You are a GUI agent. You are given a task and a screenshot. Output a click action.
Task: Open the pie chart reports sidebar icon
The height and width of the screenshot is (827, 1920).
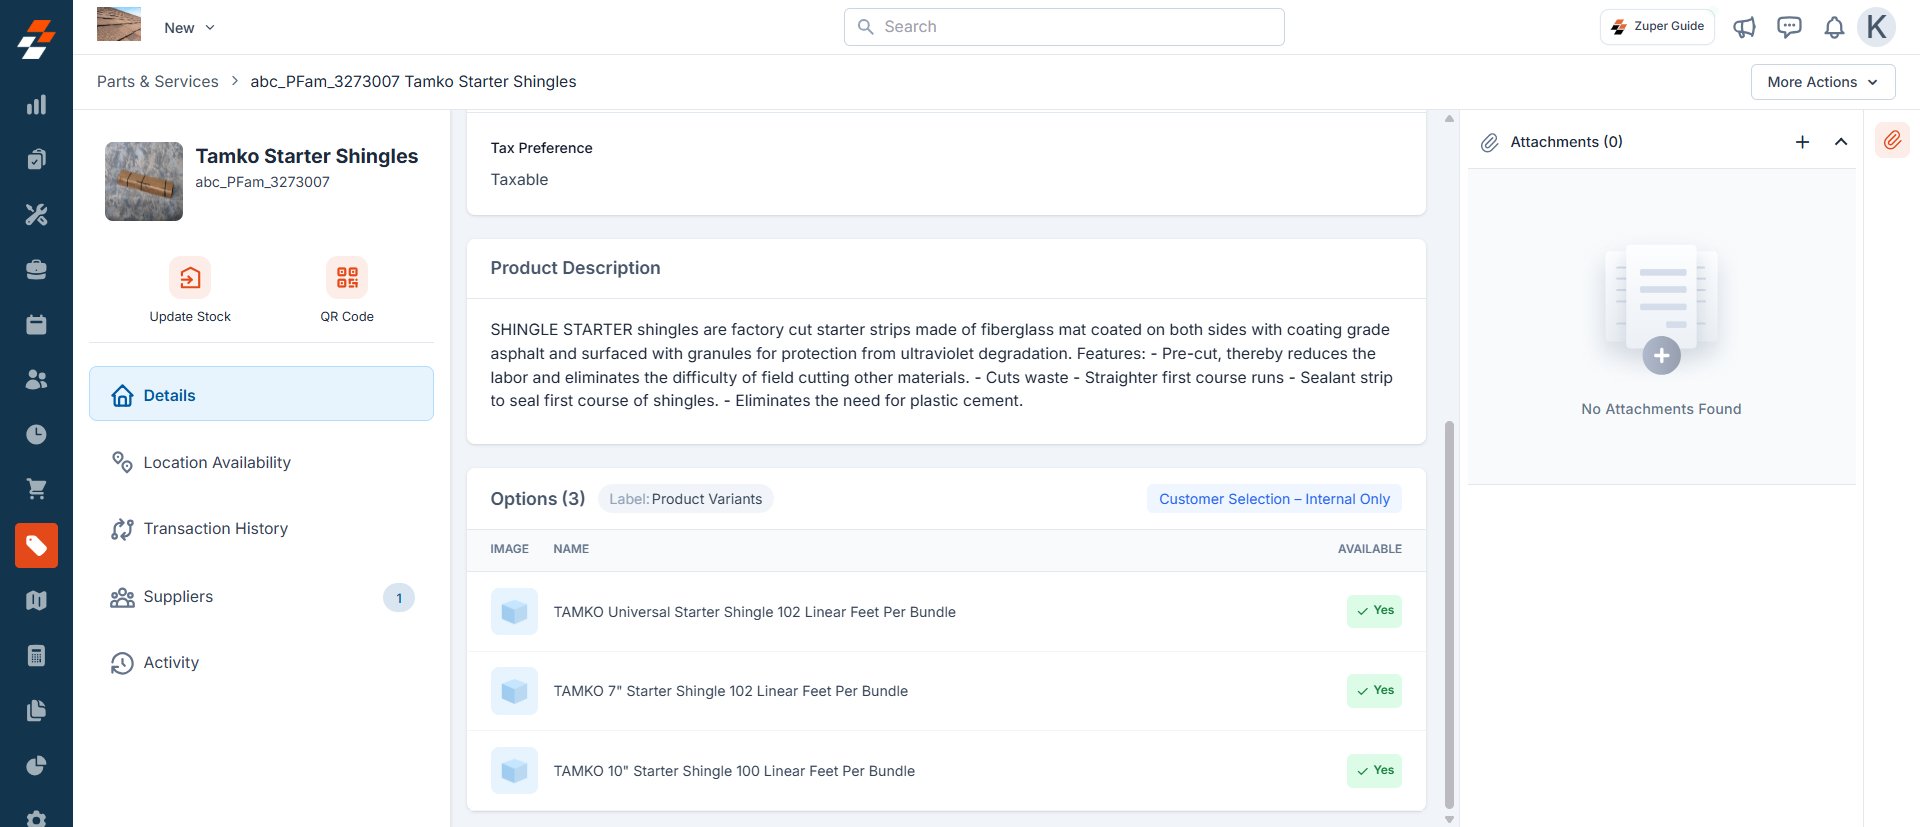(36, 766)
